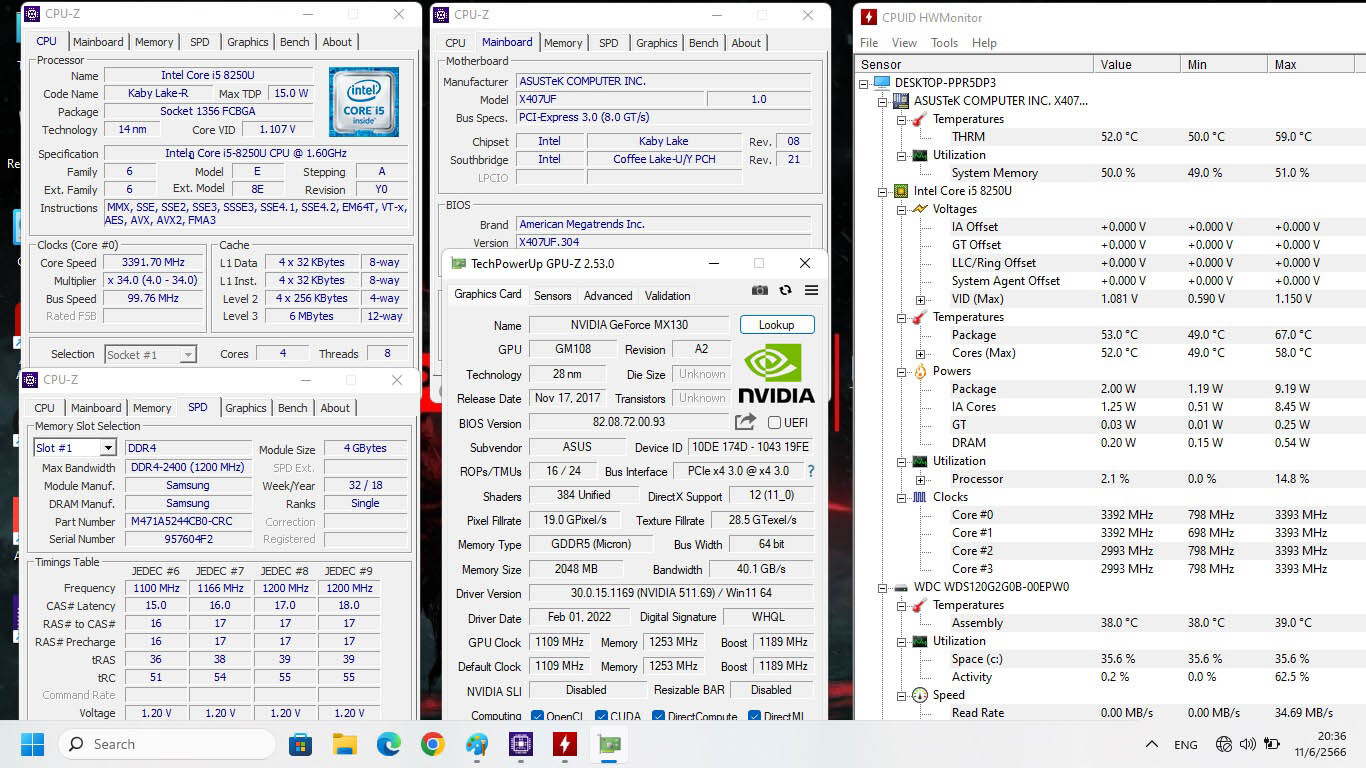The height and width of the screenshot is (768, 1366).
Task: Open Memory tab in CPU-Z Motherboard window
Action: [x=563, y=43]
